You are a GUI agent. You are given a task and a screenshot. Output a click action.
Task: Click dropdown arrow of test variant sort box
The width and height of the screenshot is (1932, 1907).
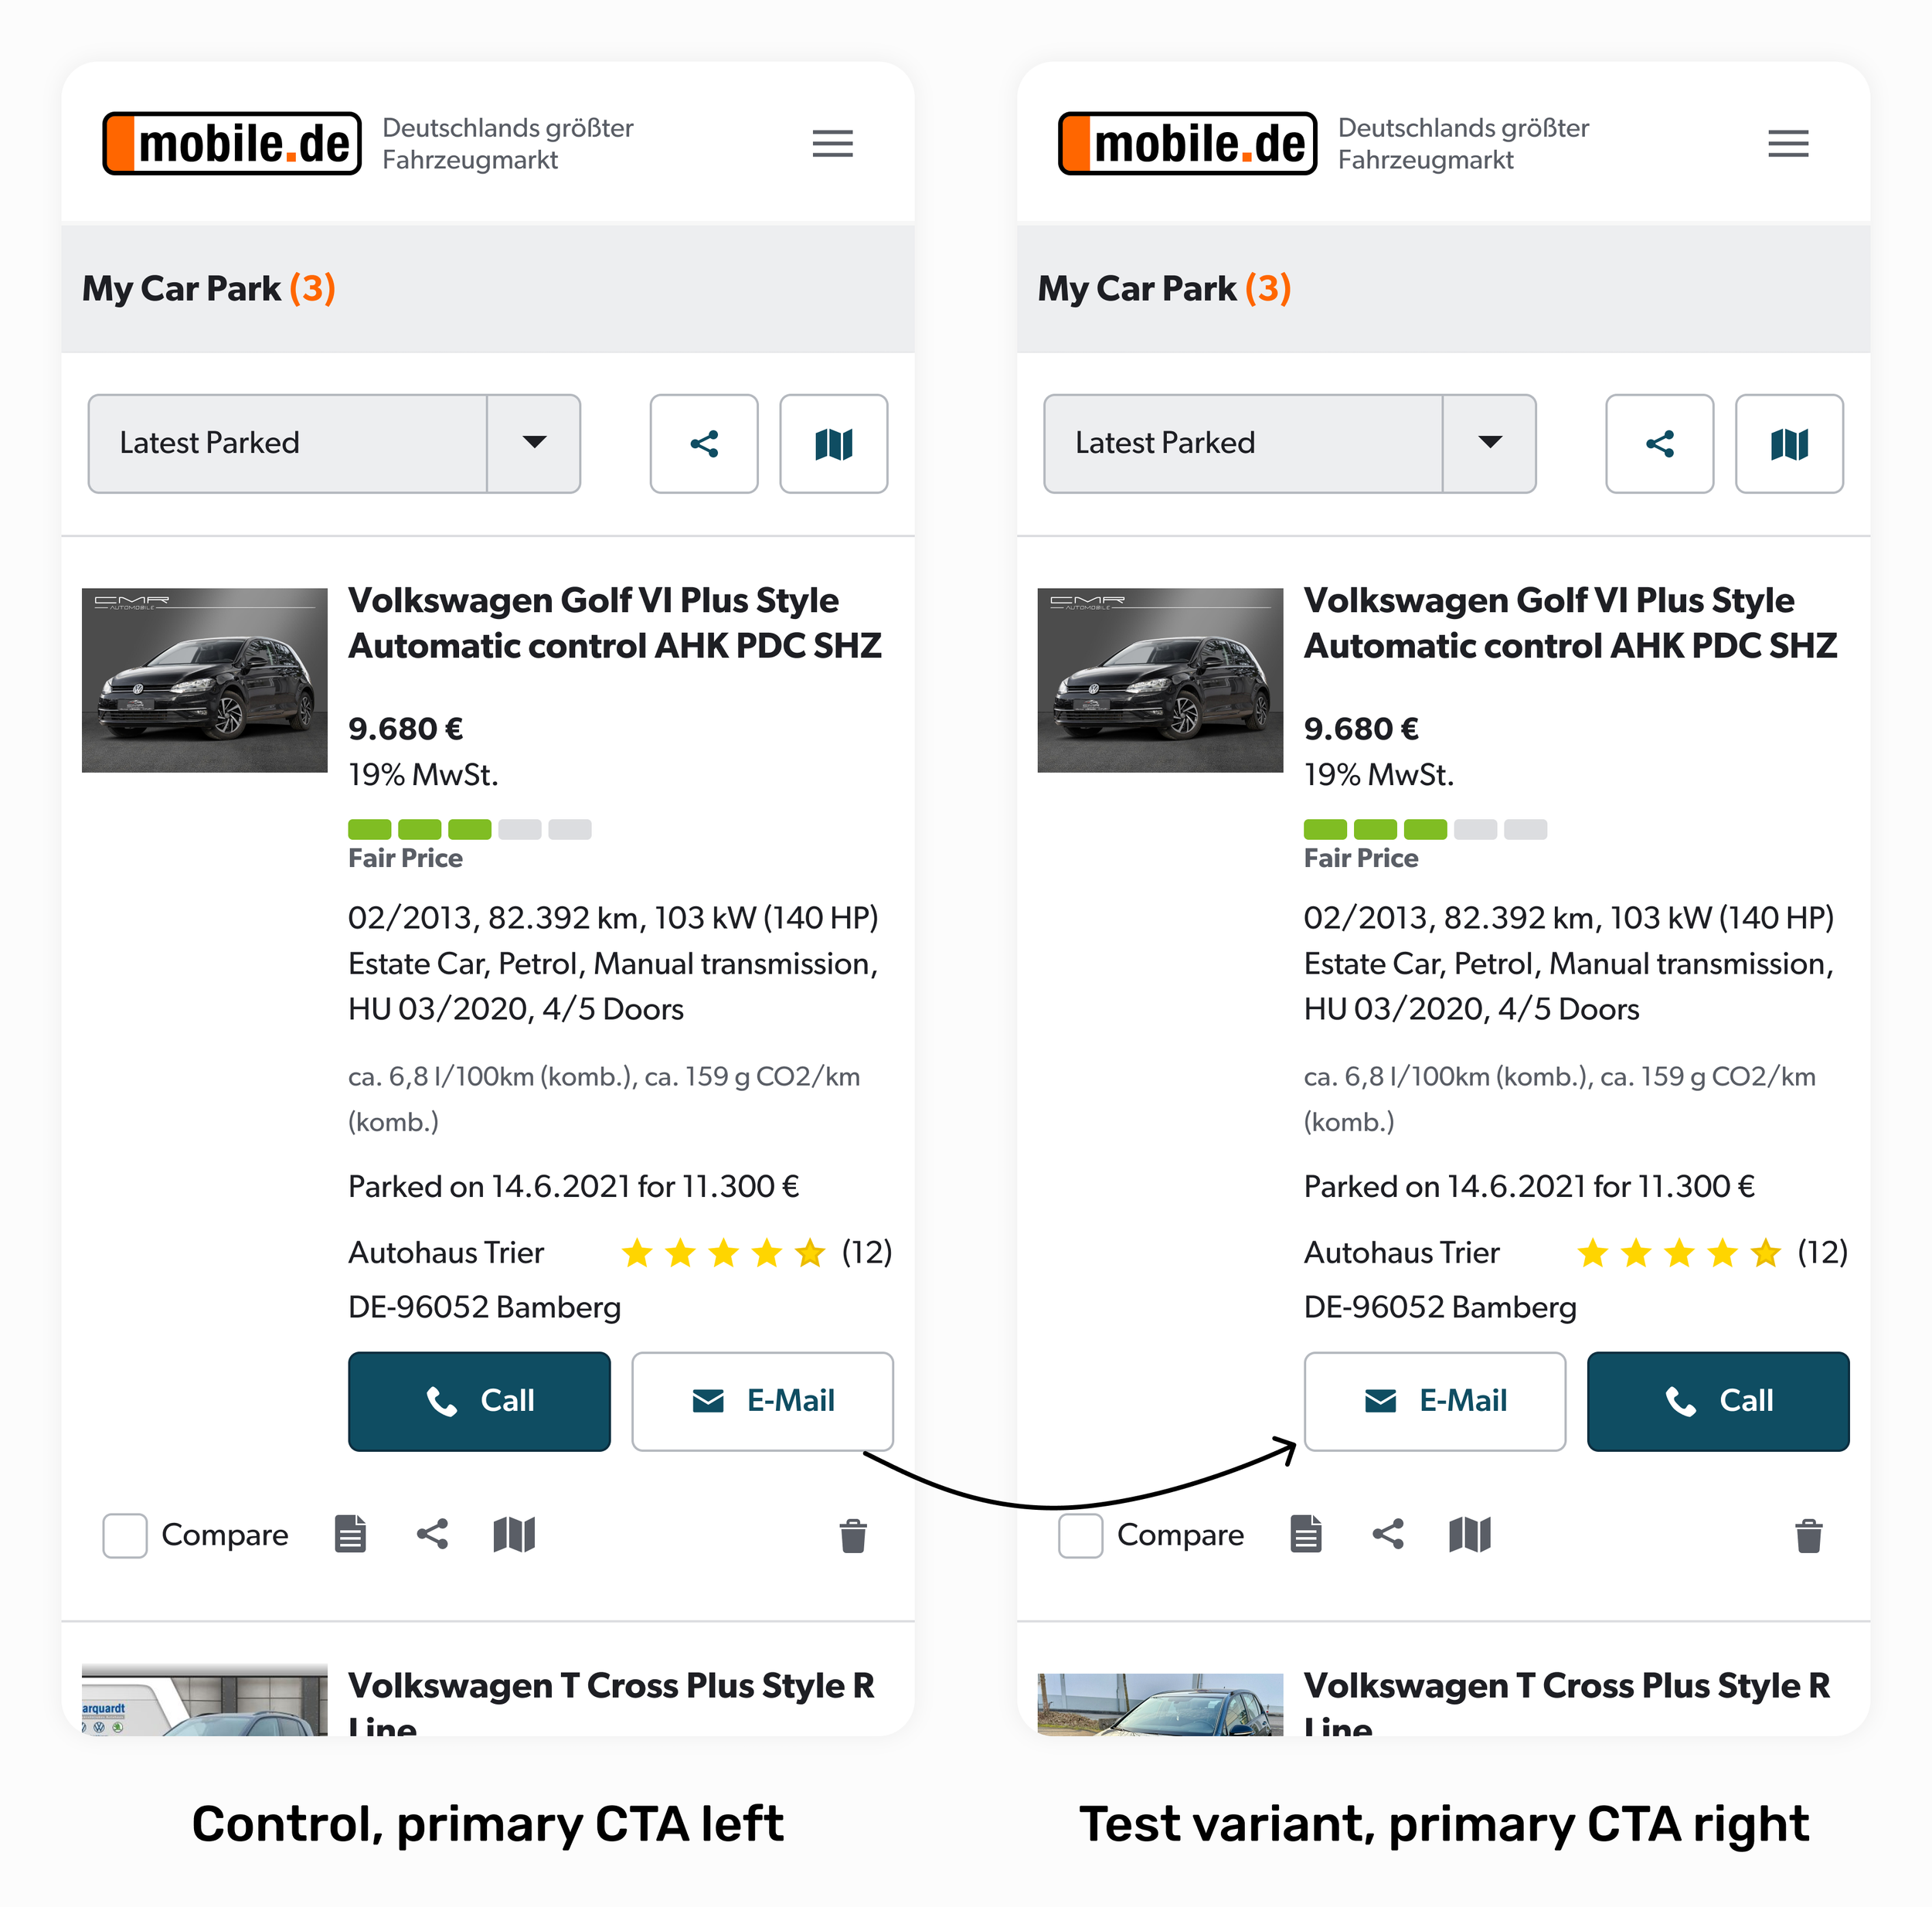click(x=1490, y=443)
